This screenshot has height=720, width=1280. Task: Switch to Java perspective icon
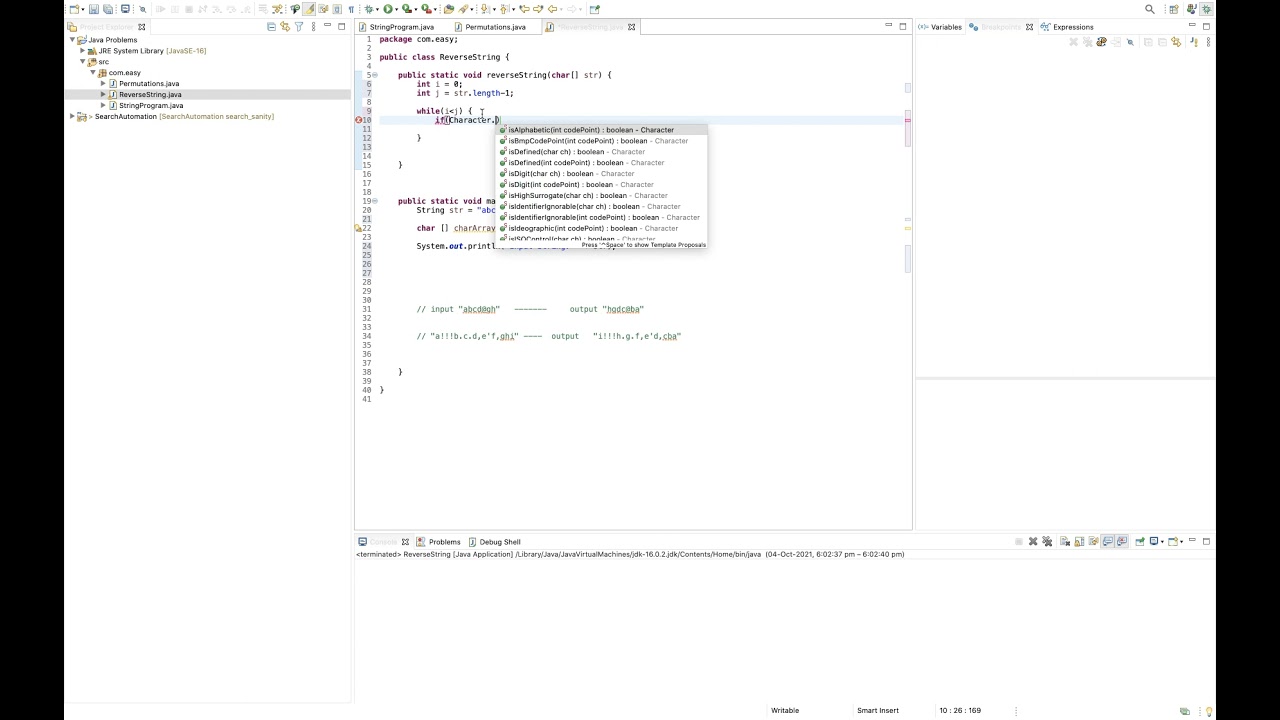[x=1193, y=9]
